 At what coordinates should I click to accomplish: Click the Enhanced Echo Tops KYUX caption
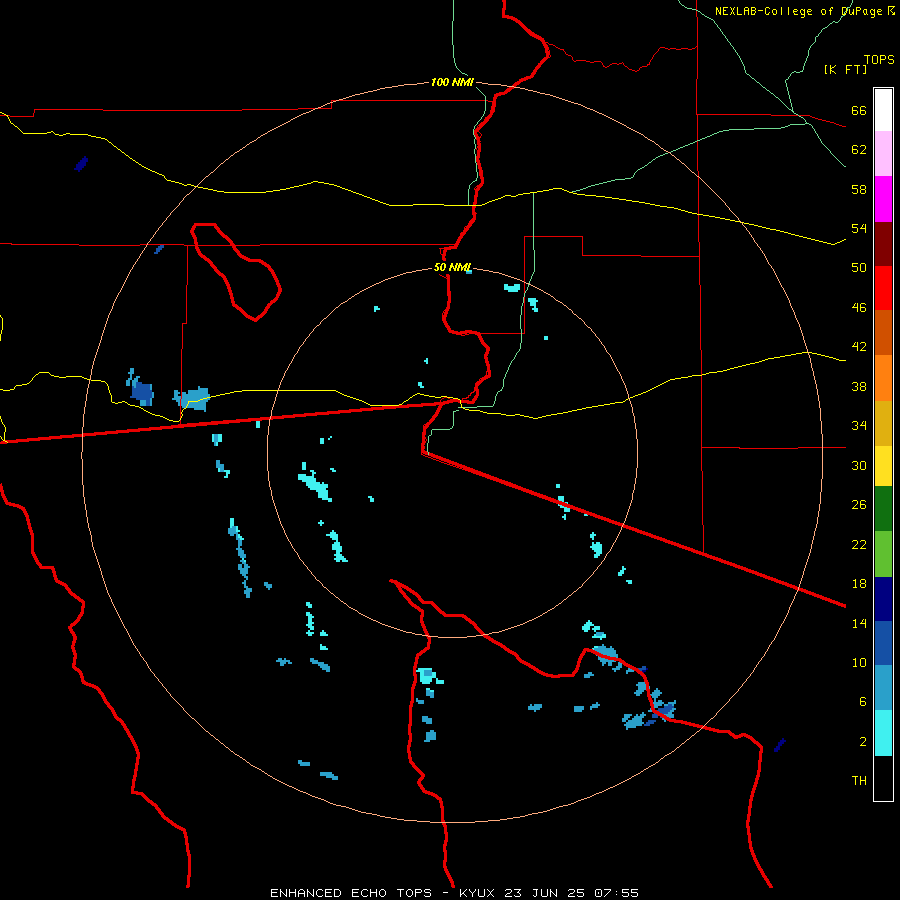tap(454, 893)
